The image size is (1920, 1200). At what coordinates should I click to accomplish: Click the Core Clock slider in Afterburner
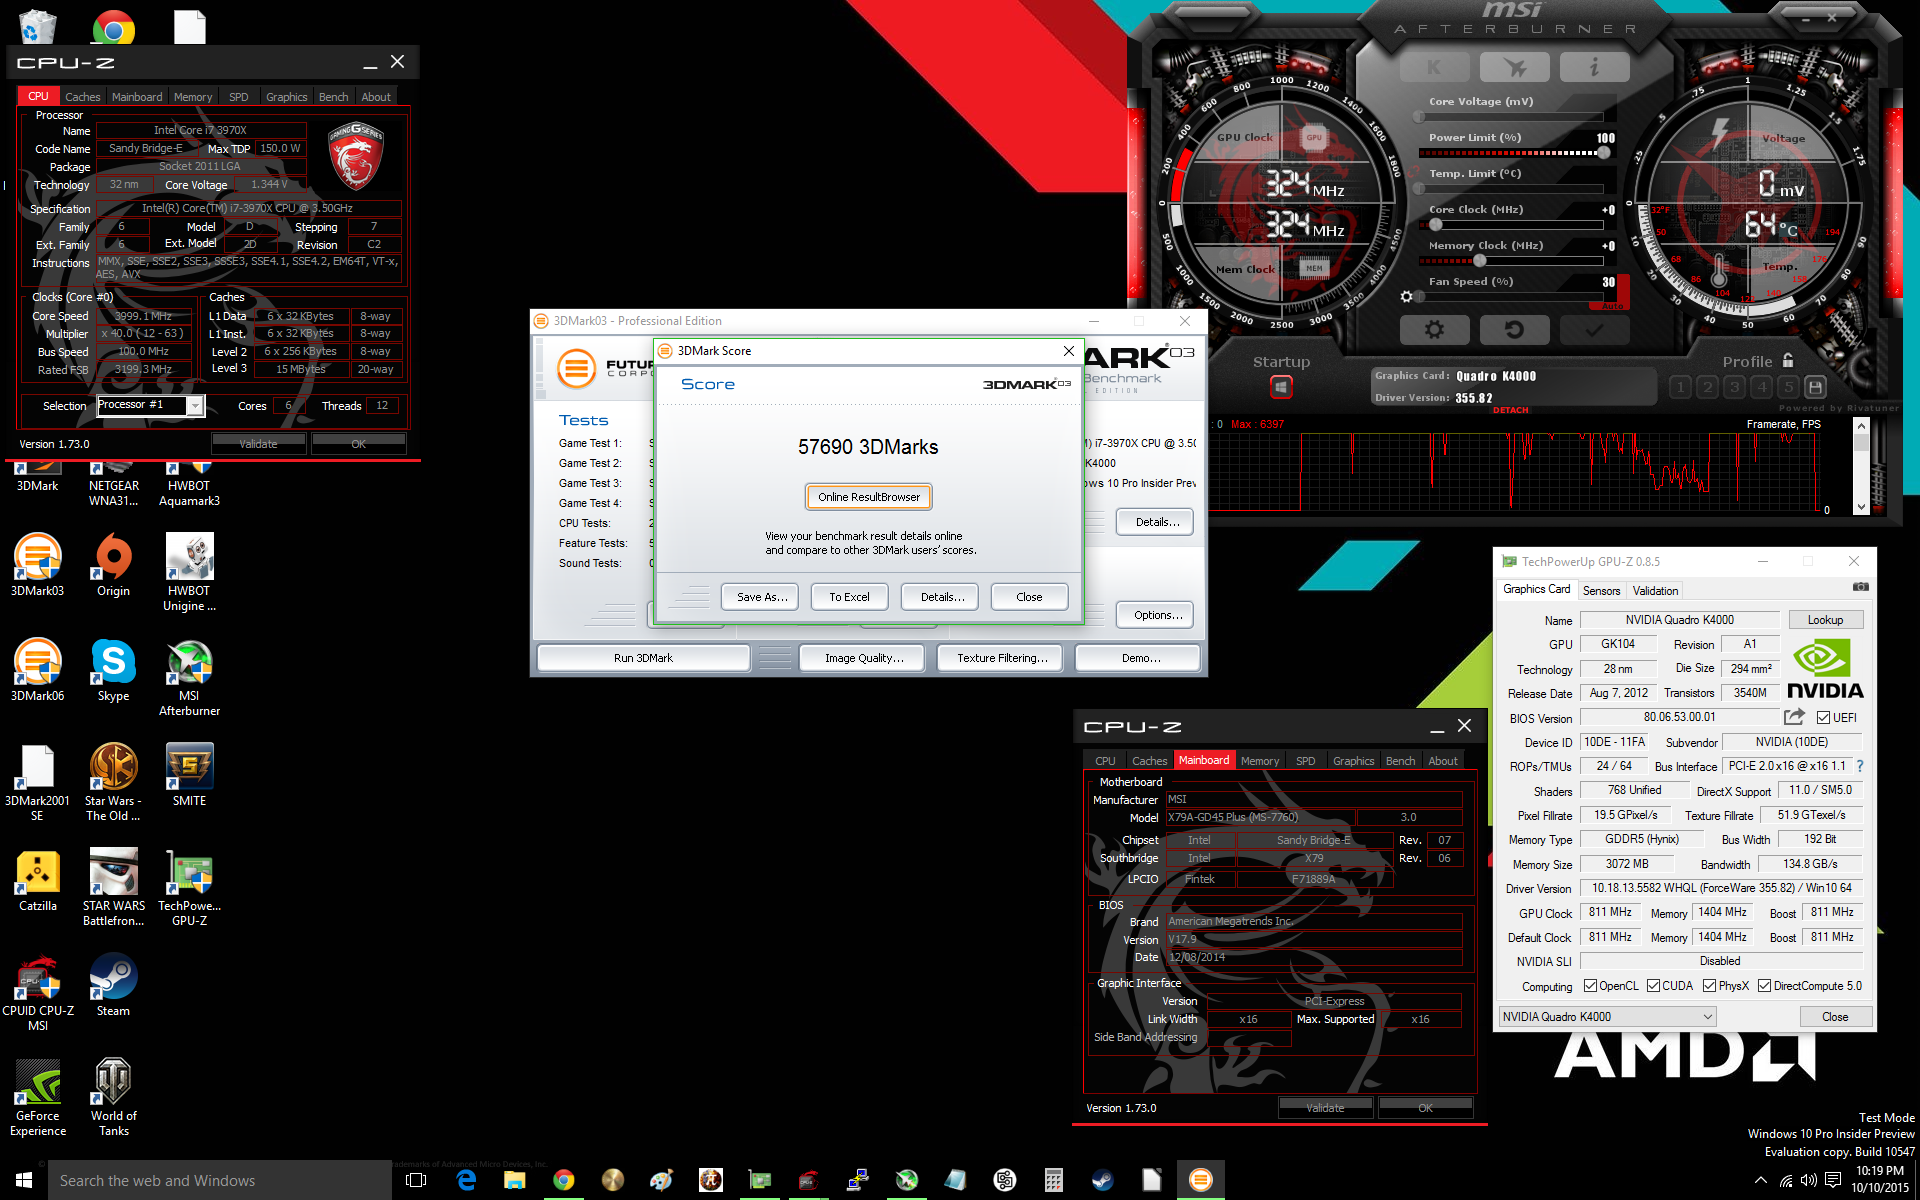pos(1511,225)
